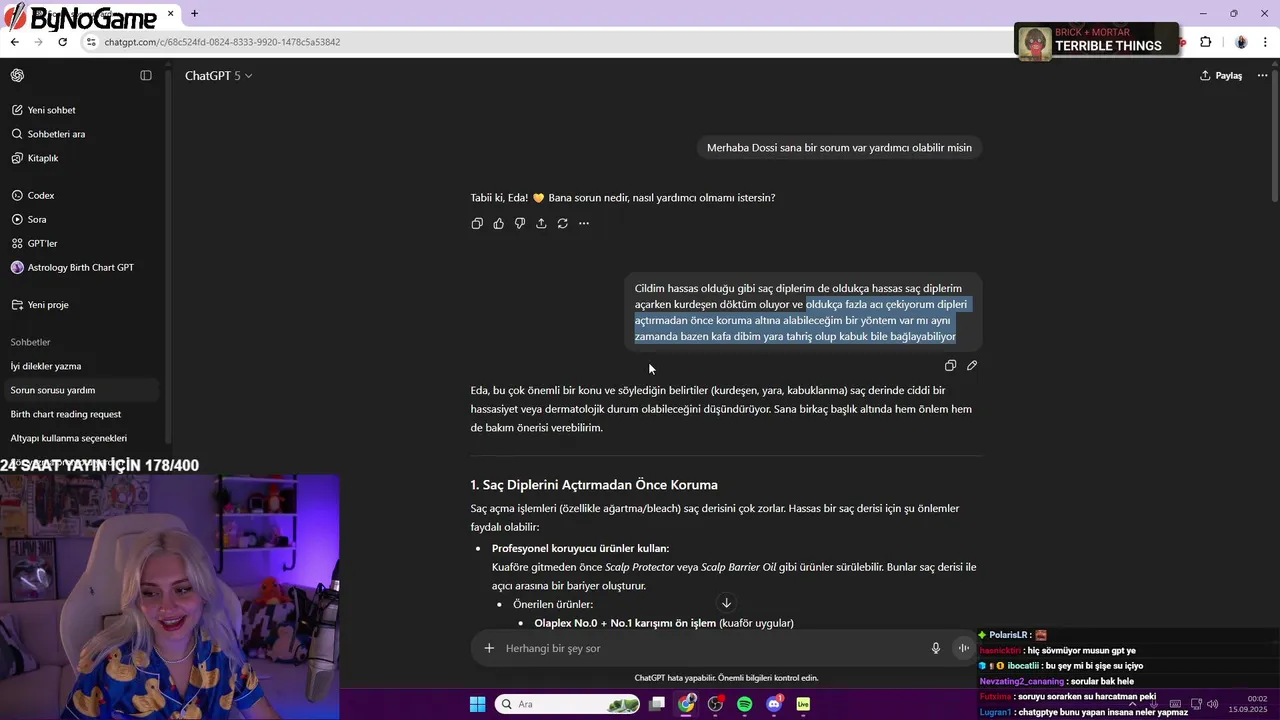This screenshot has height=720, width=1280.
Task: Open the browser extensions puzzle icon
Action: coord(1205,42)
